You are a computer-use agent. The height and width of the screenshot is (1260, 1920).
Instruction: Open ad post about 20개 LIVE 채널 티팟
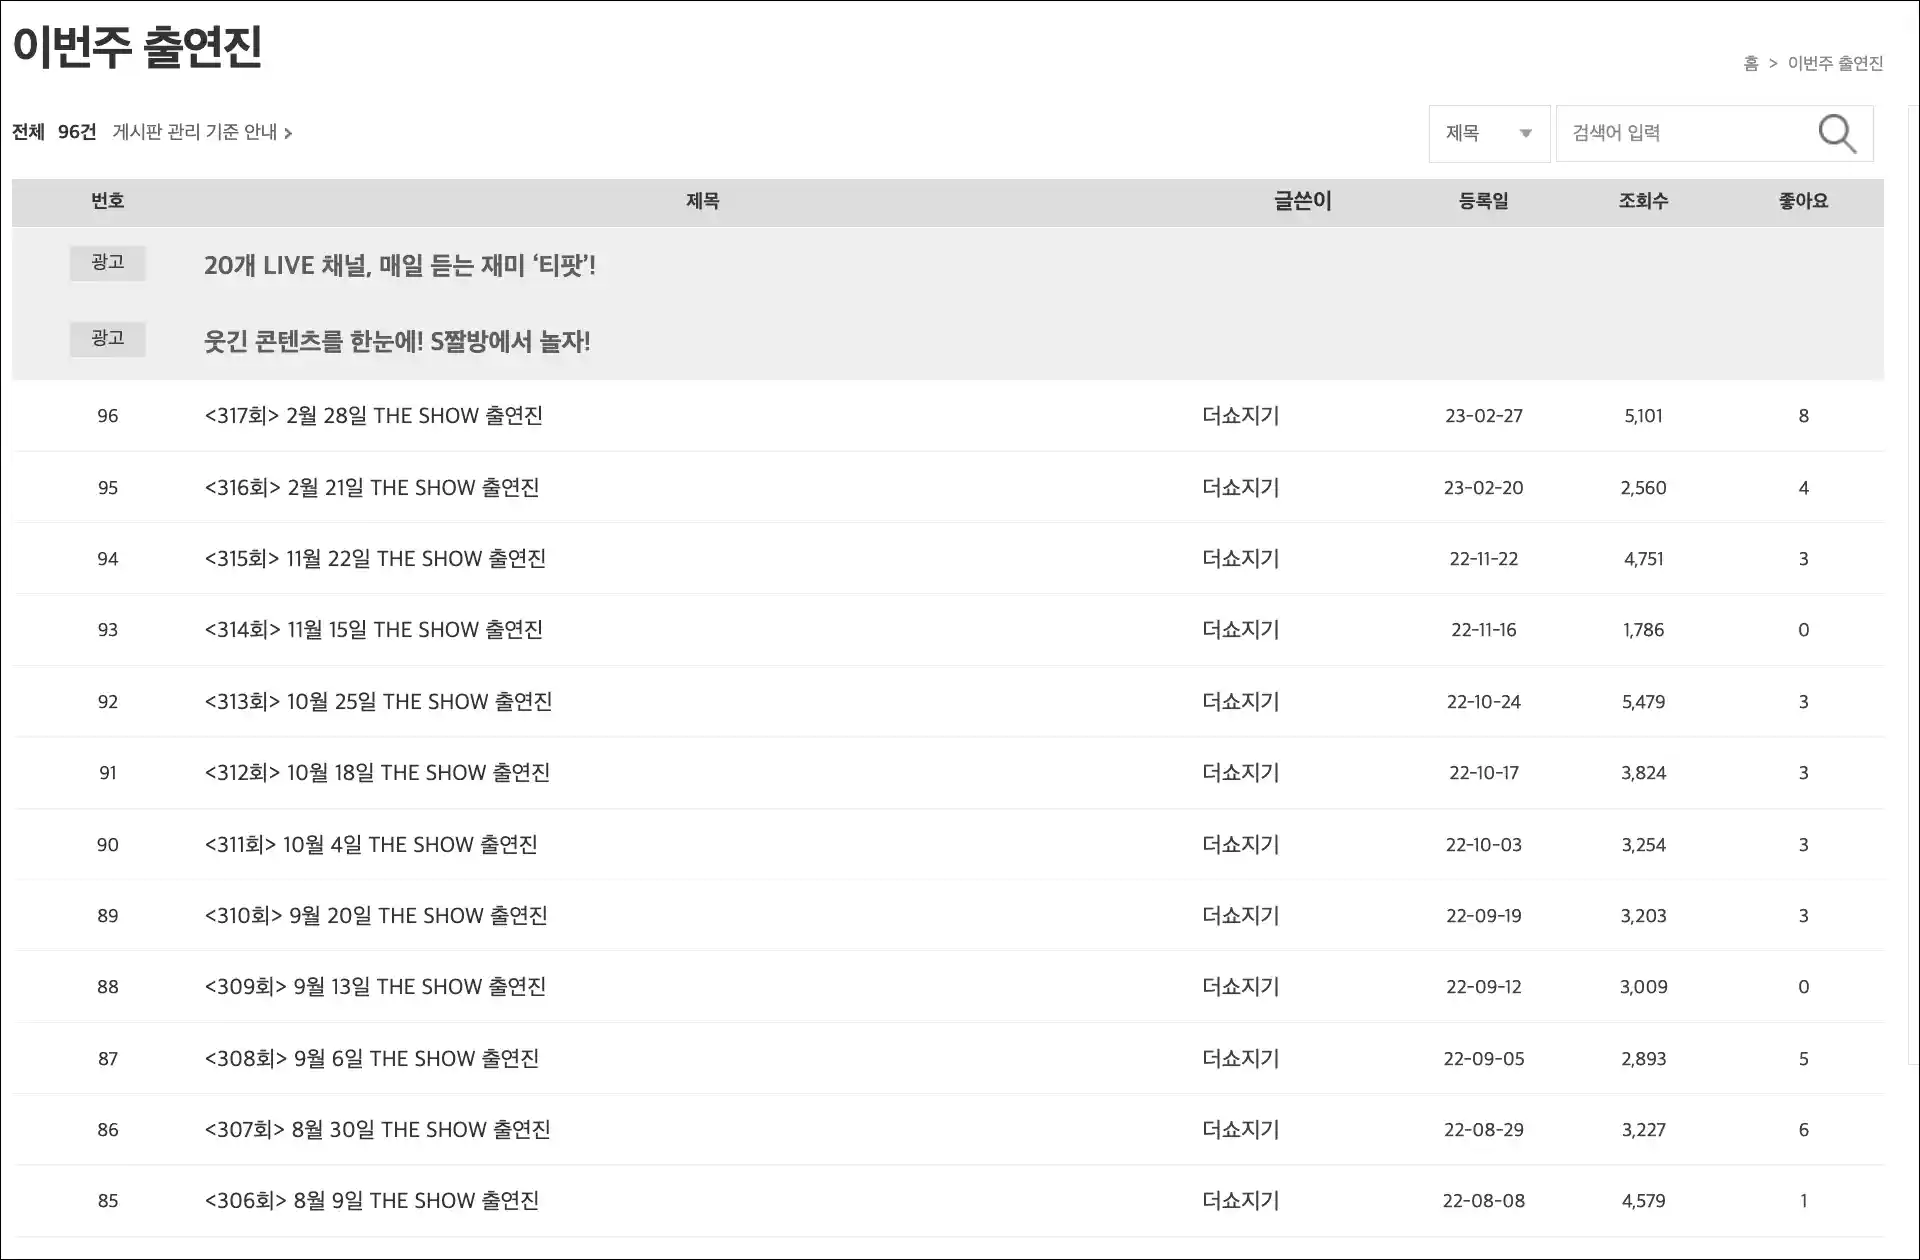[x=400, y=265]
